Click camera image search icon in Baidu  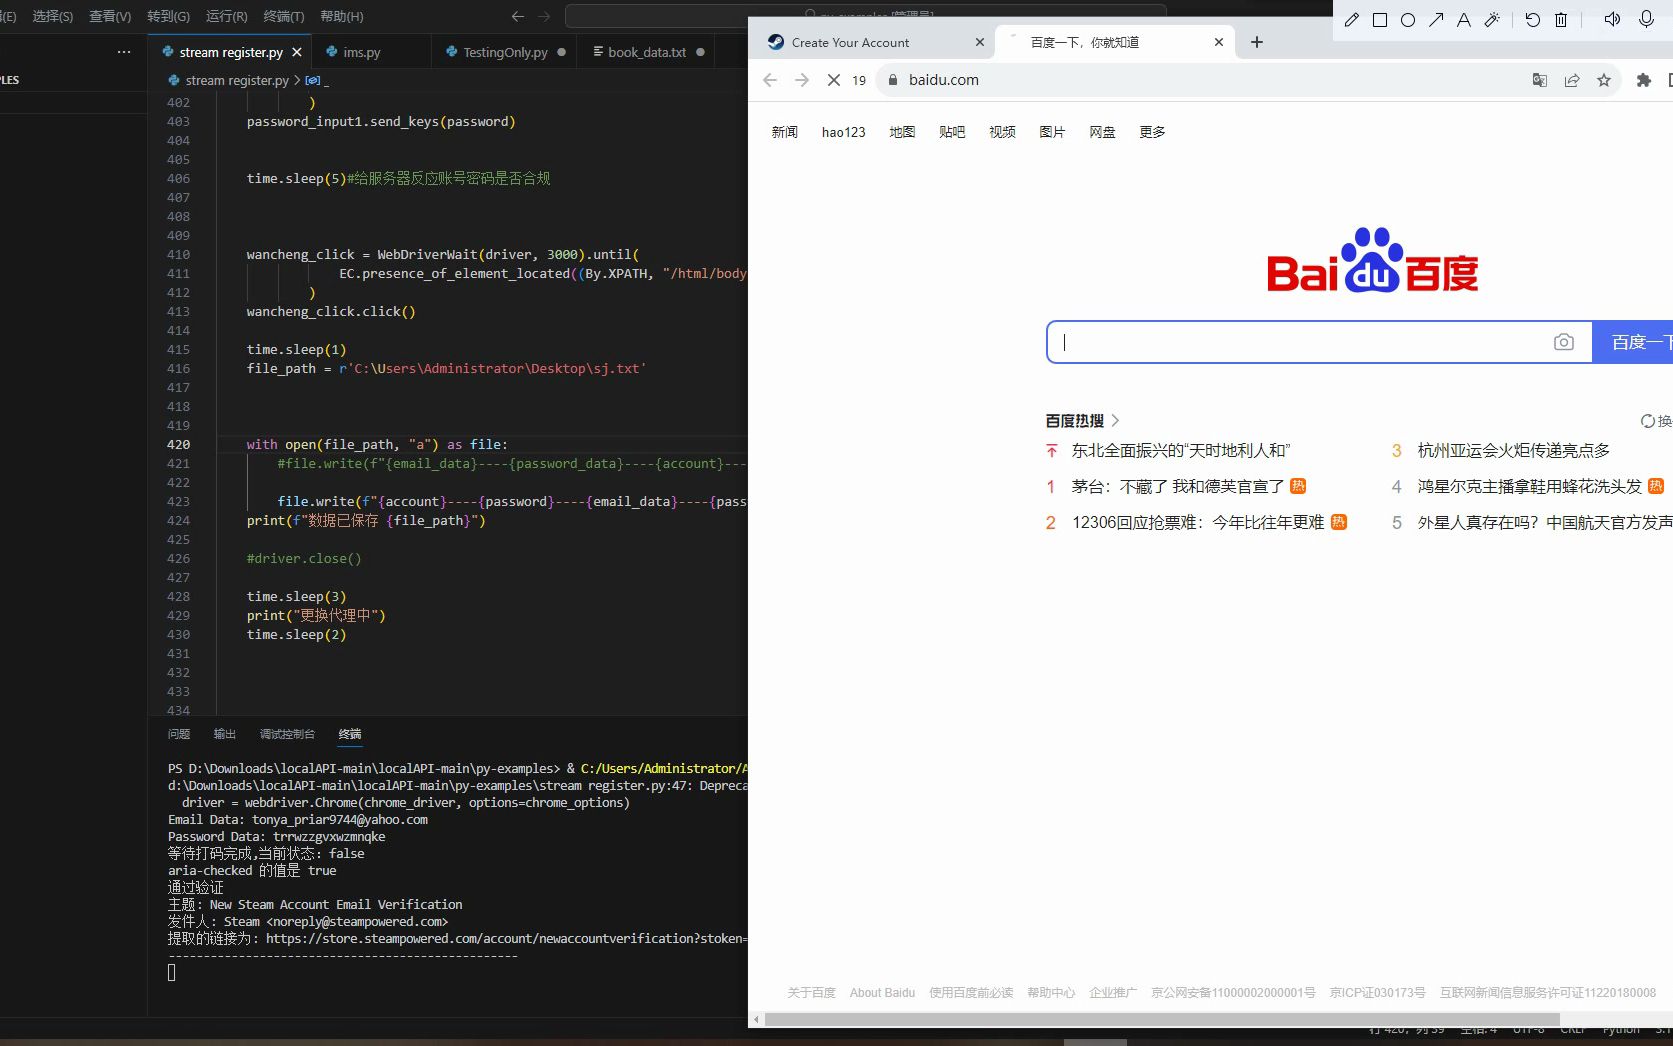point(1564,342)
